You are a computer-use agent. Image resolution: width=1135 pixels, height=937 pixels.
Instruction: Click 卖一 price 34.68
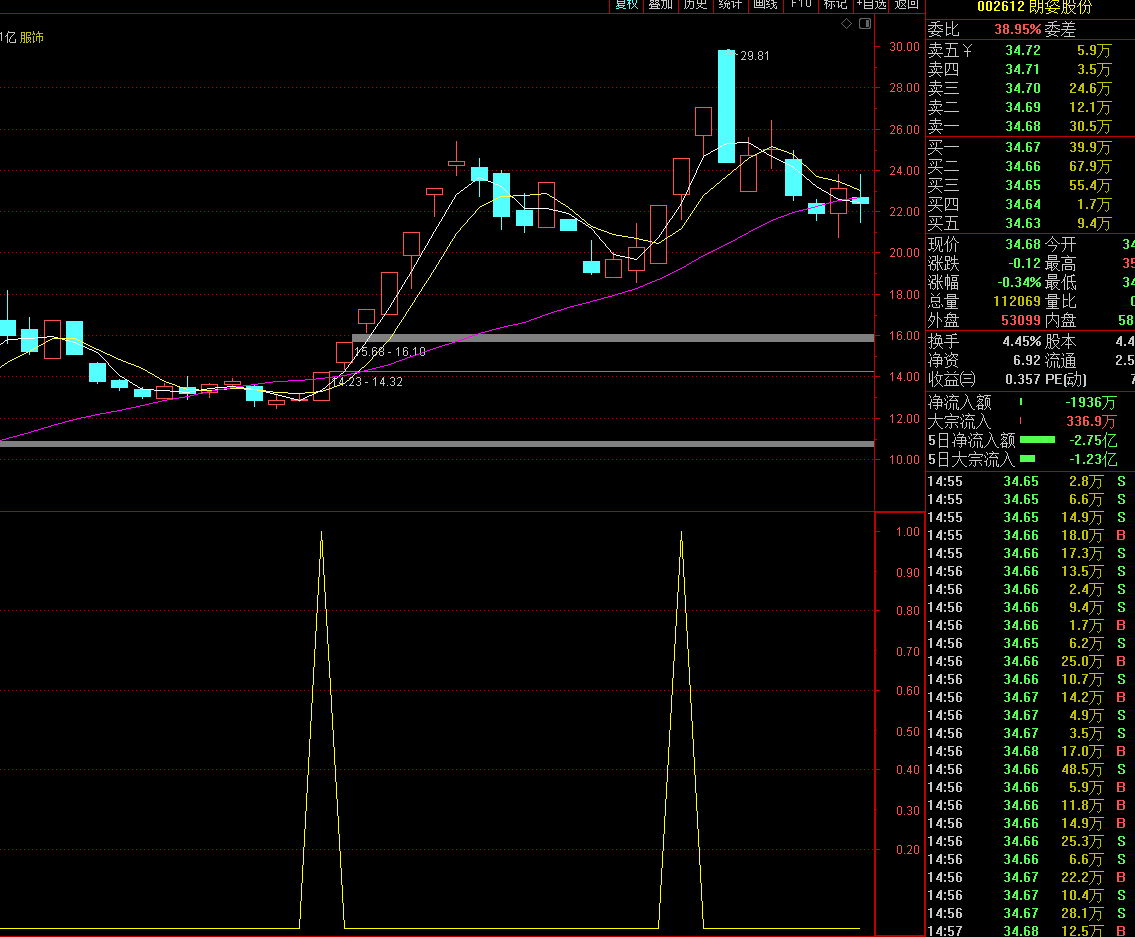1023,126
